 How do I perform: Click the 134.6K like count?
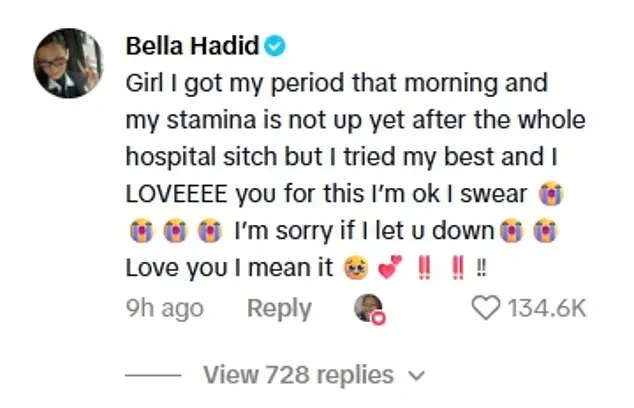coord(548,309)
